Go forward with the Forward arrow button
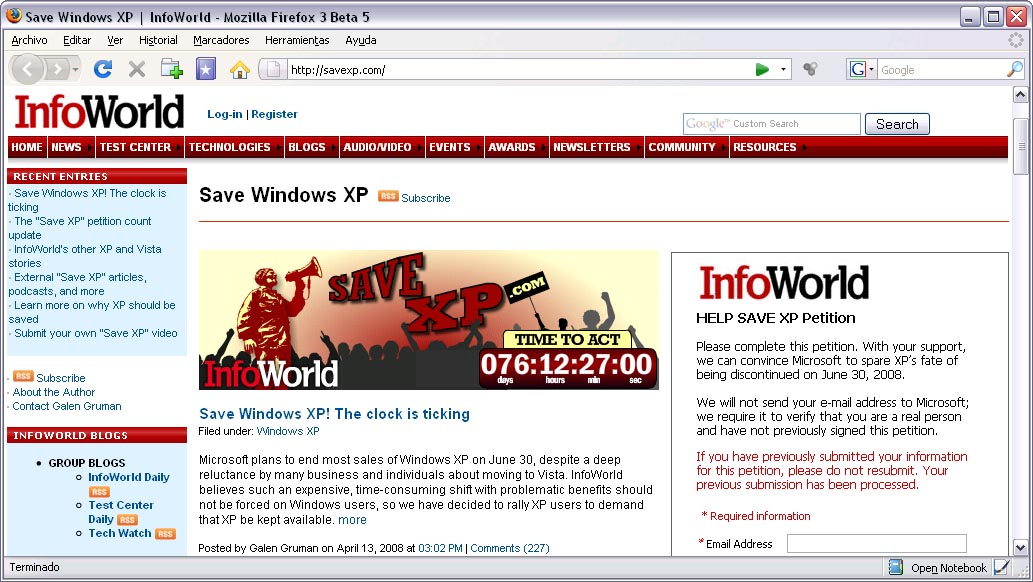The height and width of the screenshot is (582, 1033). (x=58, y=69)
